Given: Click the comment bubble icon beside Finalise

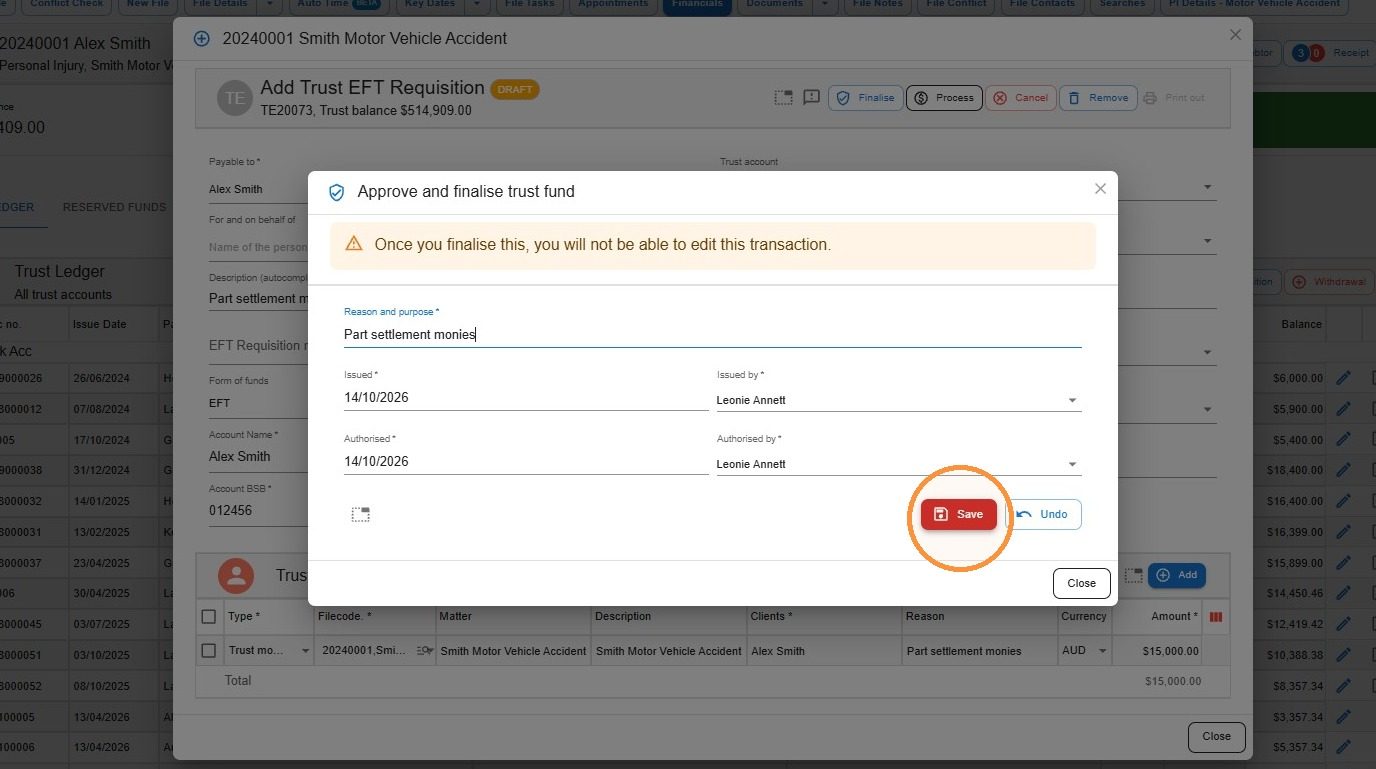Looking at the screenshot, I should (x=812, y=98).
